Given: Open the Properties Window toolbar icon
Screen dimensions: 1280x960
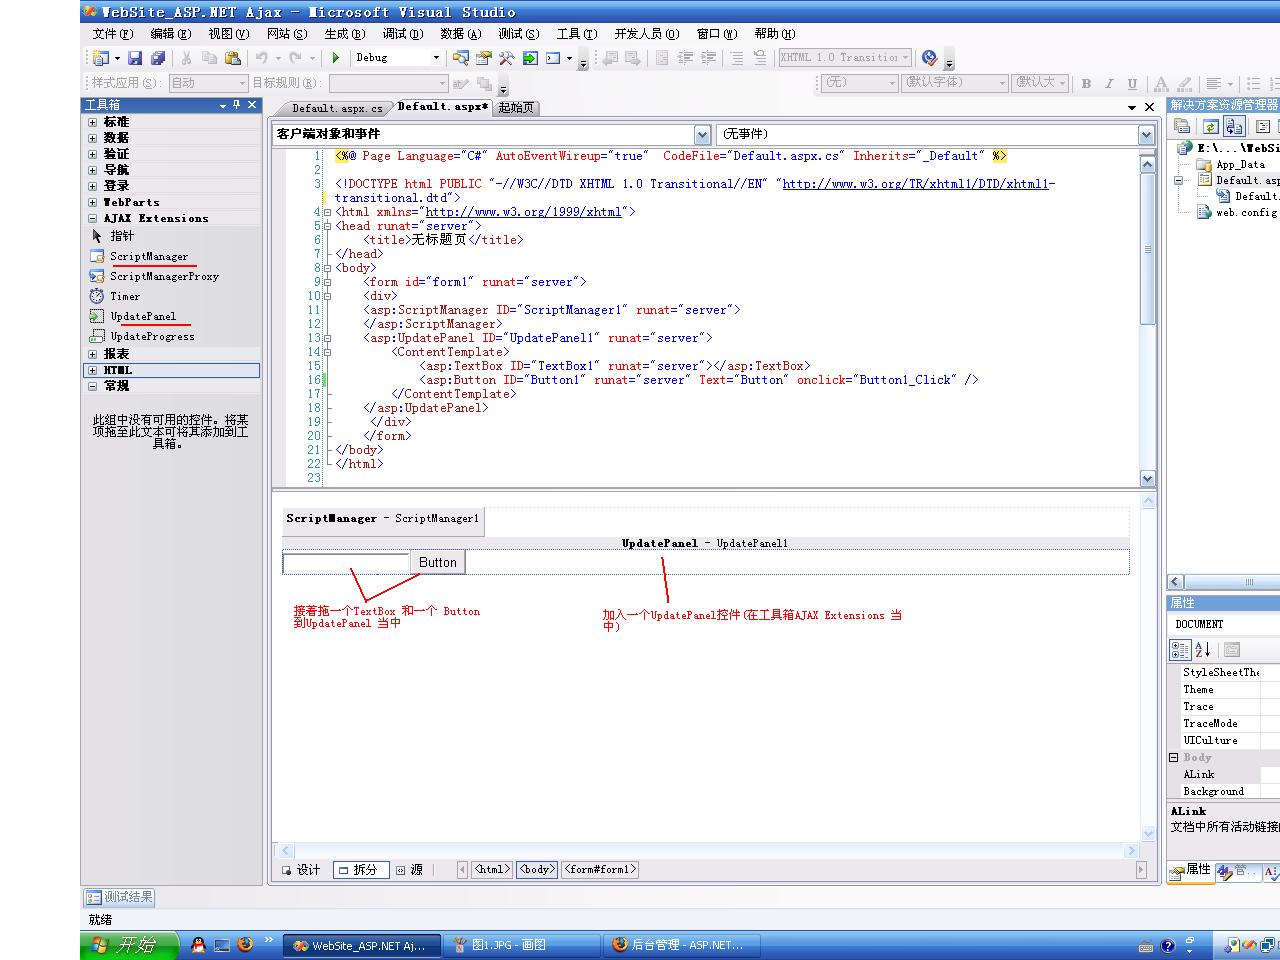Looking at the screenshot, I should (x=484, y=58).
